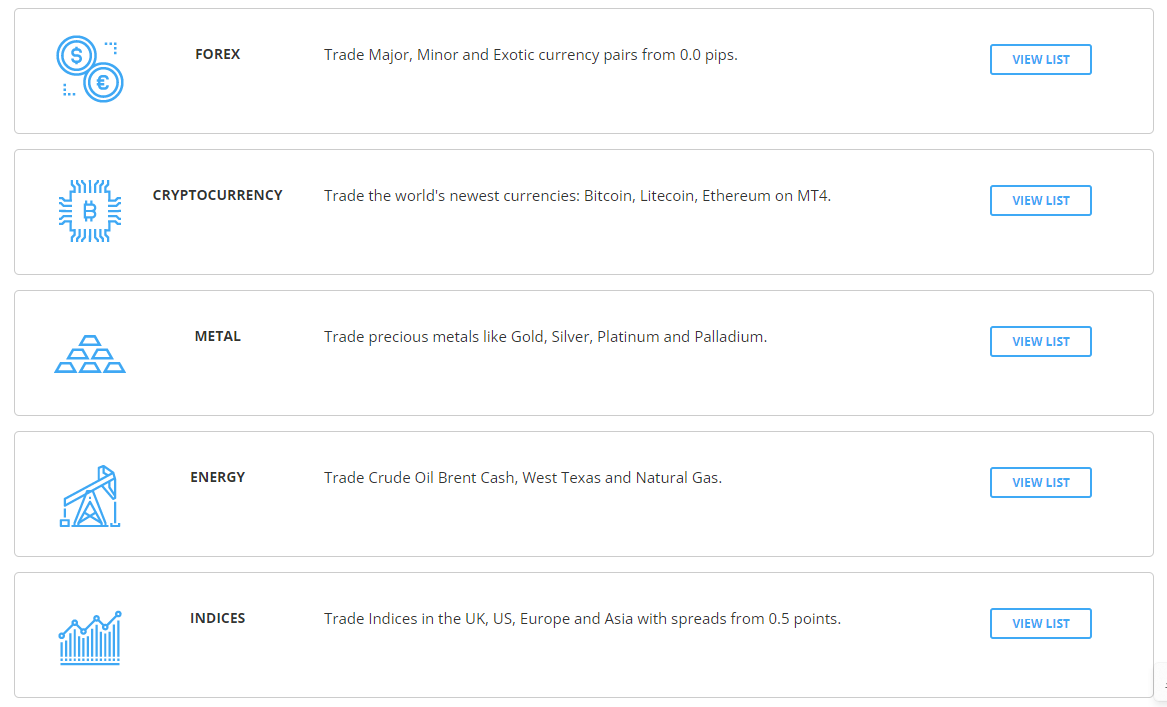The image size is (1167, 707).
Task: Select the FOREX heading label
Action: pyautogui.click(x=218, y=54)
